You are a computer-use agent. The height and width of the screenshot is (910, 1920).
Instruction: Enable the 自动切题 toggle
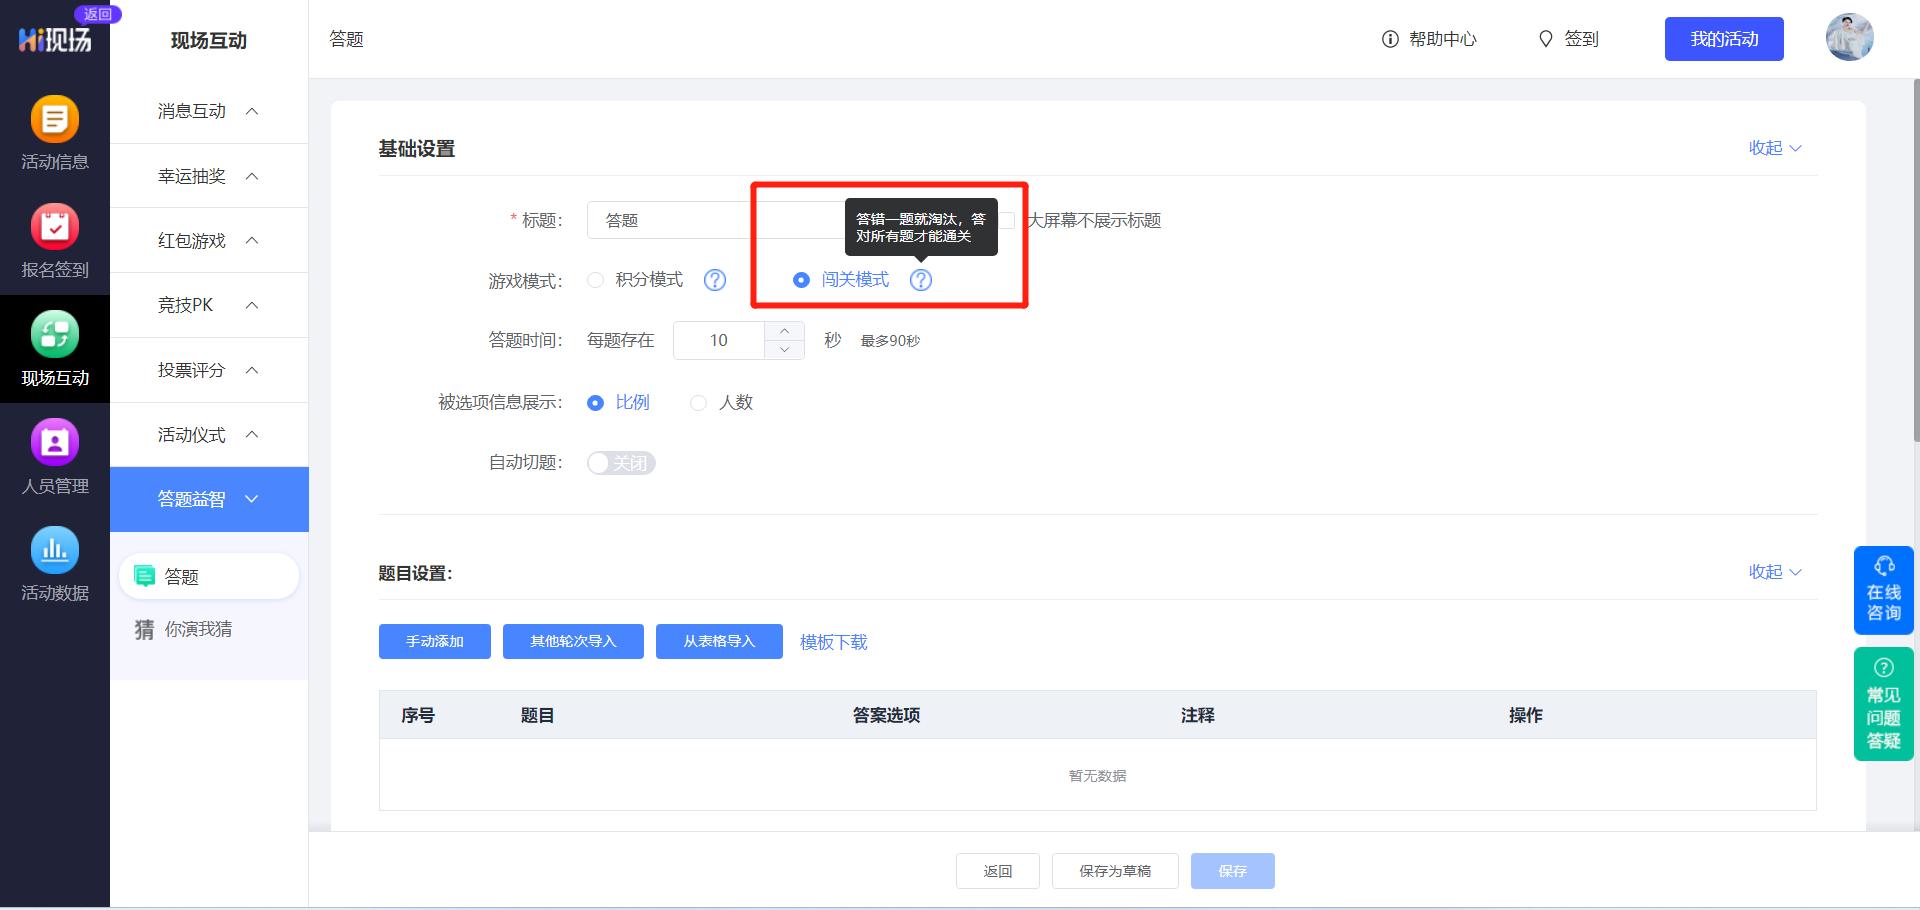620,462
